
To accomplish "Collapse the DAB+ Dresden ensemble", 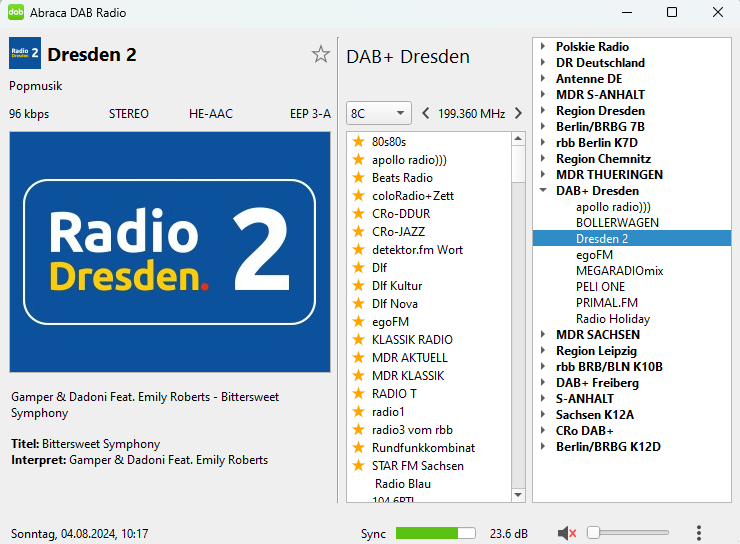I will (543, 191).
